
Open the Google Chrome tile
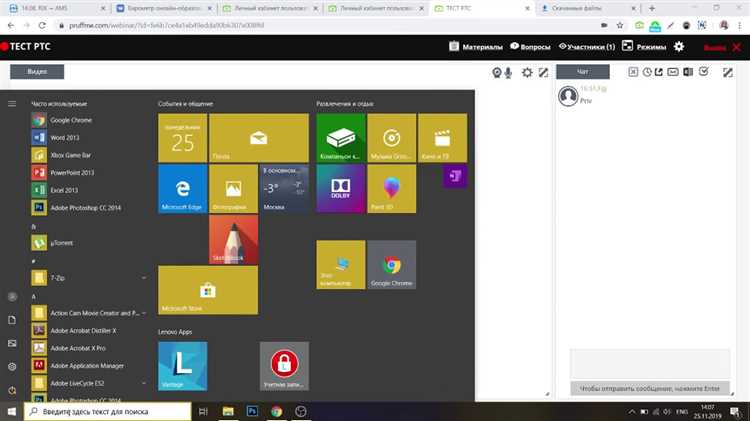(x=391, y=265)
